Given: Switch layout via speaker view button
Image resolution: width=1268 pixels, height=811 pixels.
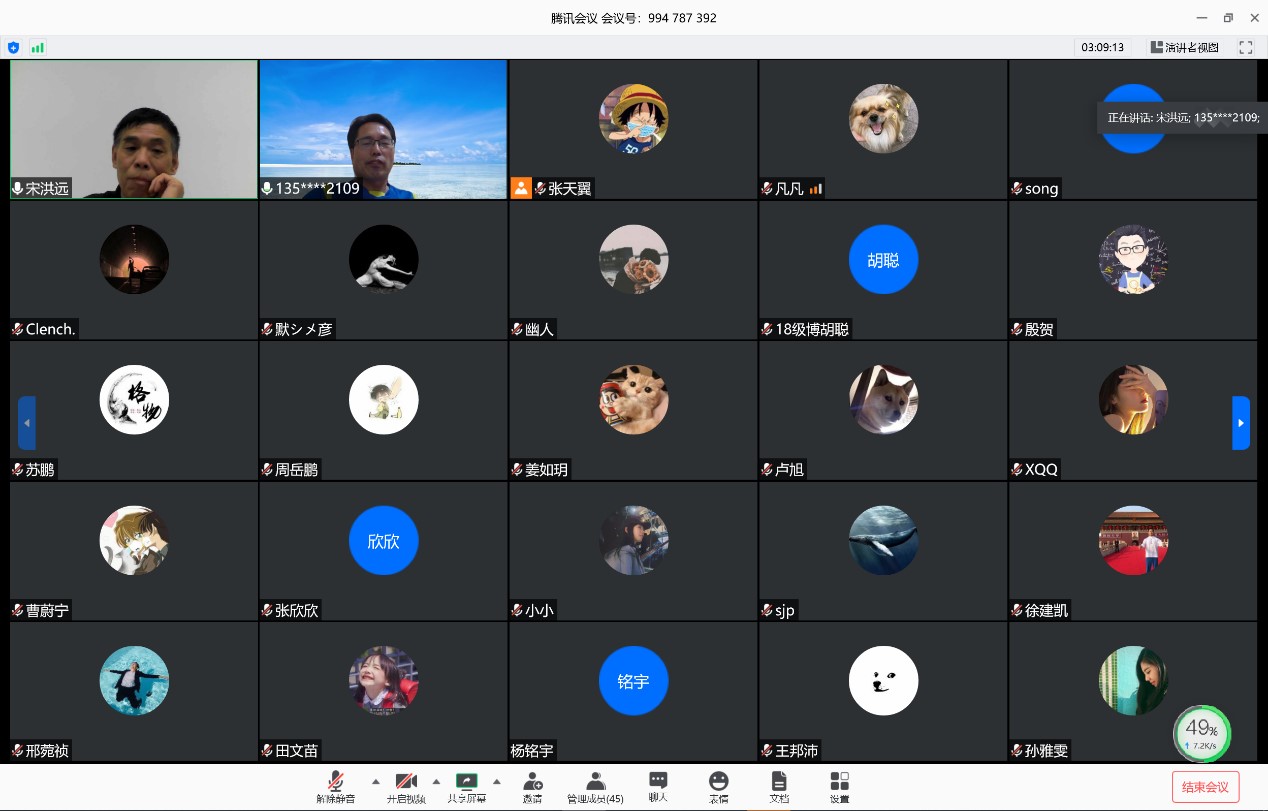Looking at the screenshot, I should point(1185,47).
